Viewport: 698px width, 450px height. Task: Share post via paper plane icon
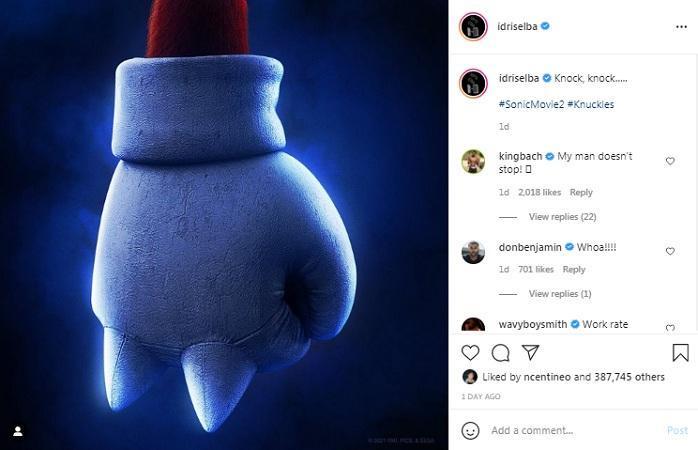click(530, 352)
